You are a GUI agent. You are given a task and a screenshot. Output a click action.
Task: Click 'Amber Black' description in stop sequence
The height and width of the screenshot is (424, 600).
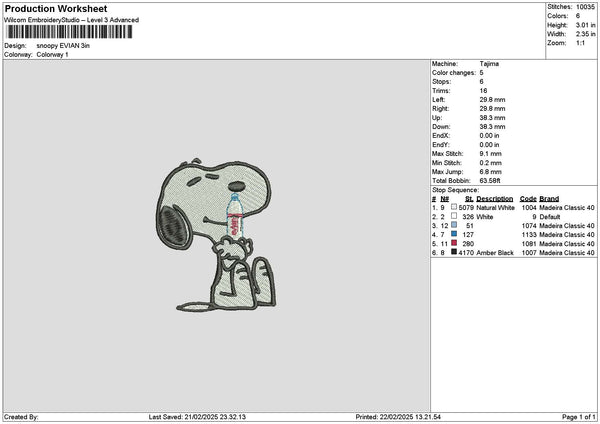click(495, 253)
